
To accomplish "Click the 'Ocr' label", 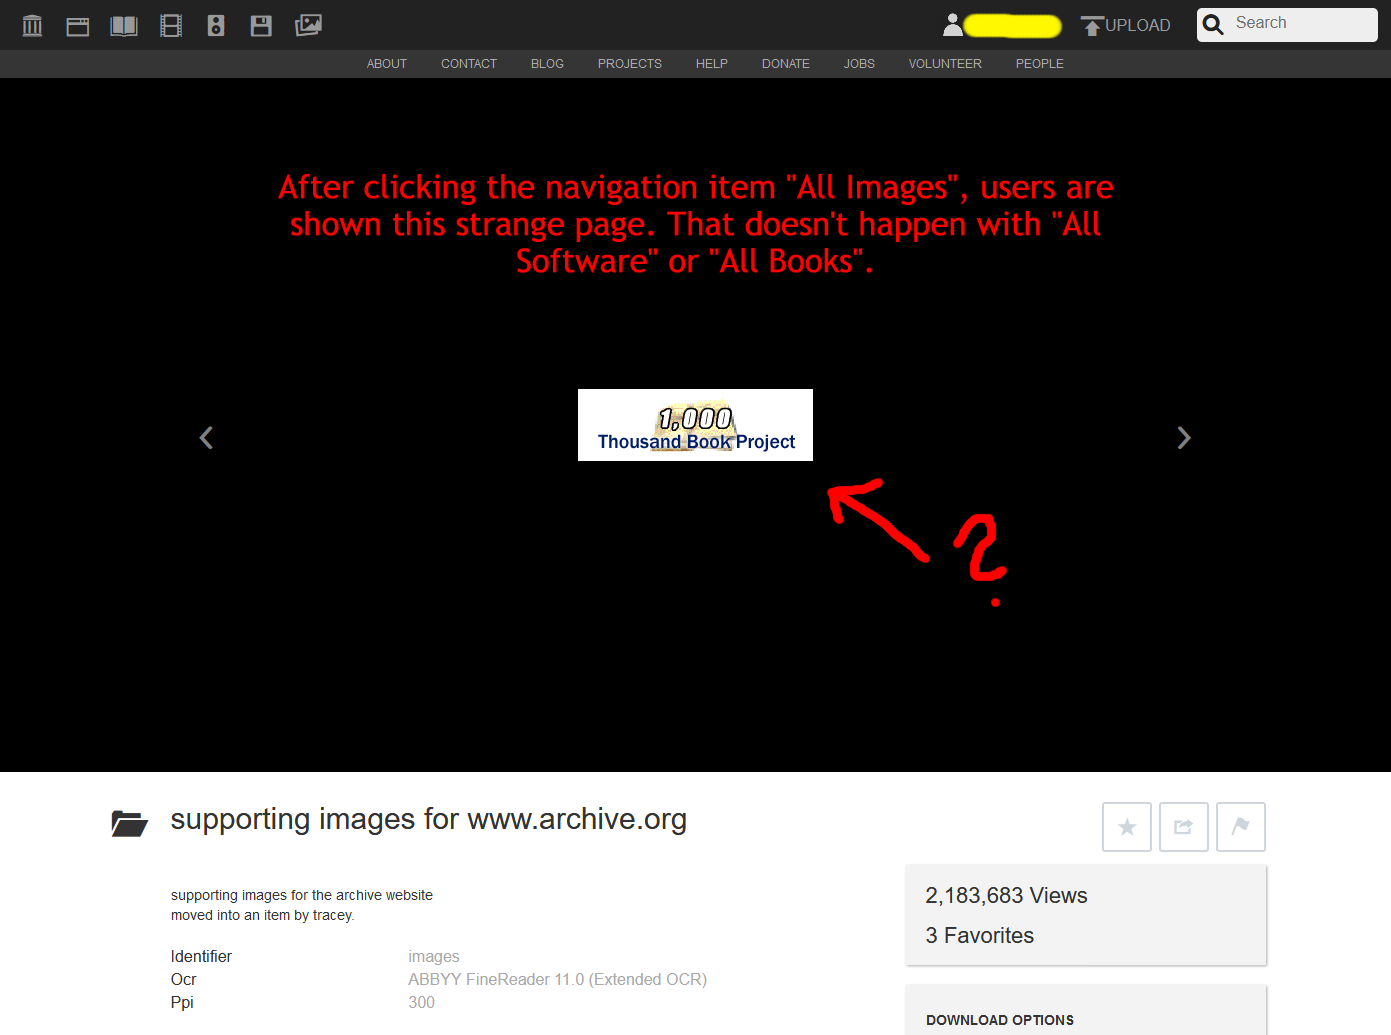I will [x=183, y=980].
